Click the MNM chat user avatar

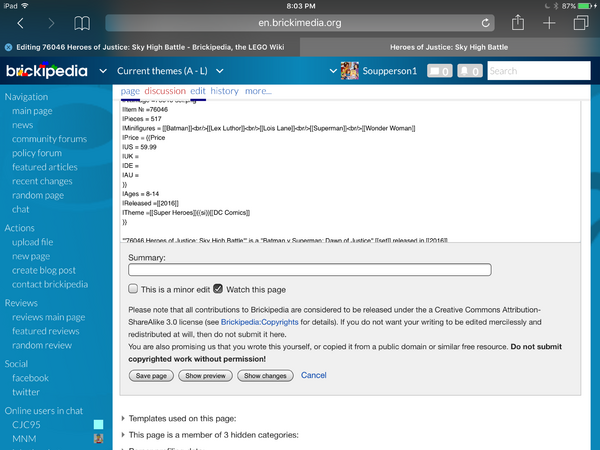(x=98, y=439)
